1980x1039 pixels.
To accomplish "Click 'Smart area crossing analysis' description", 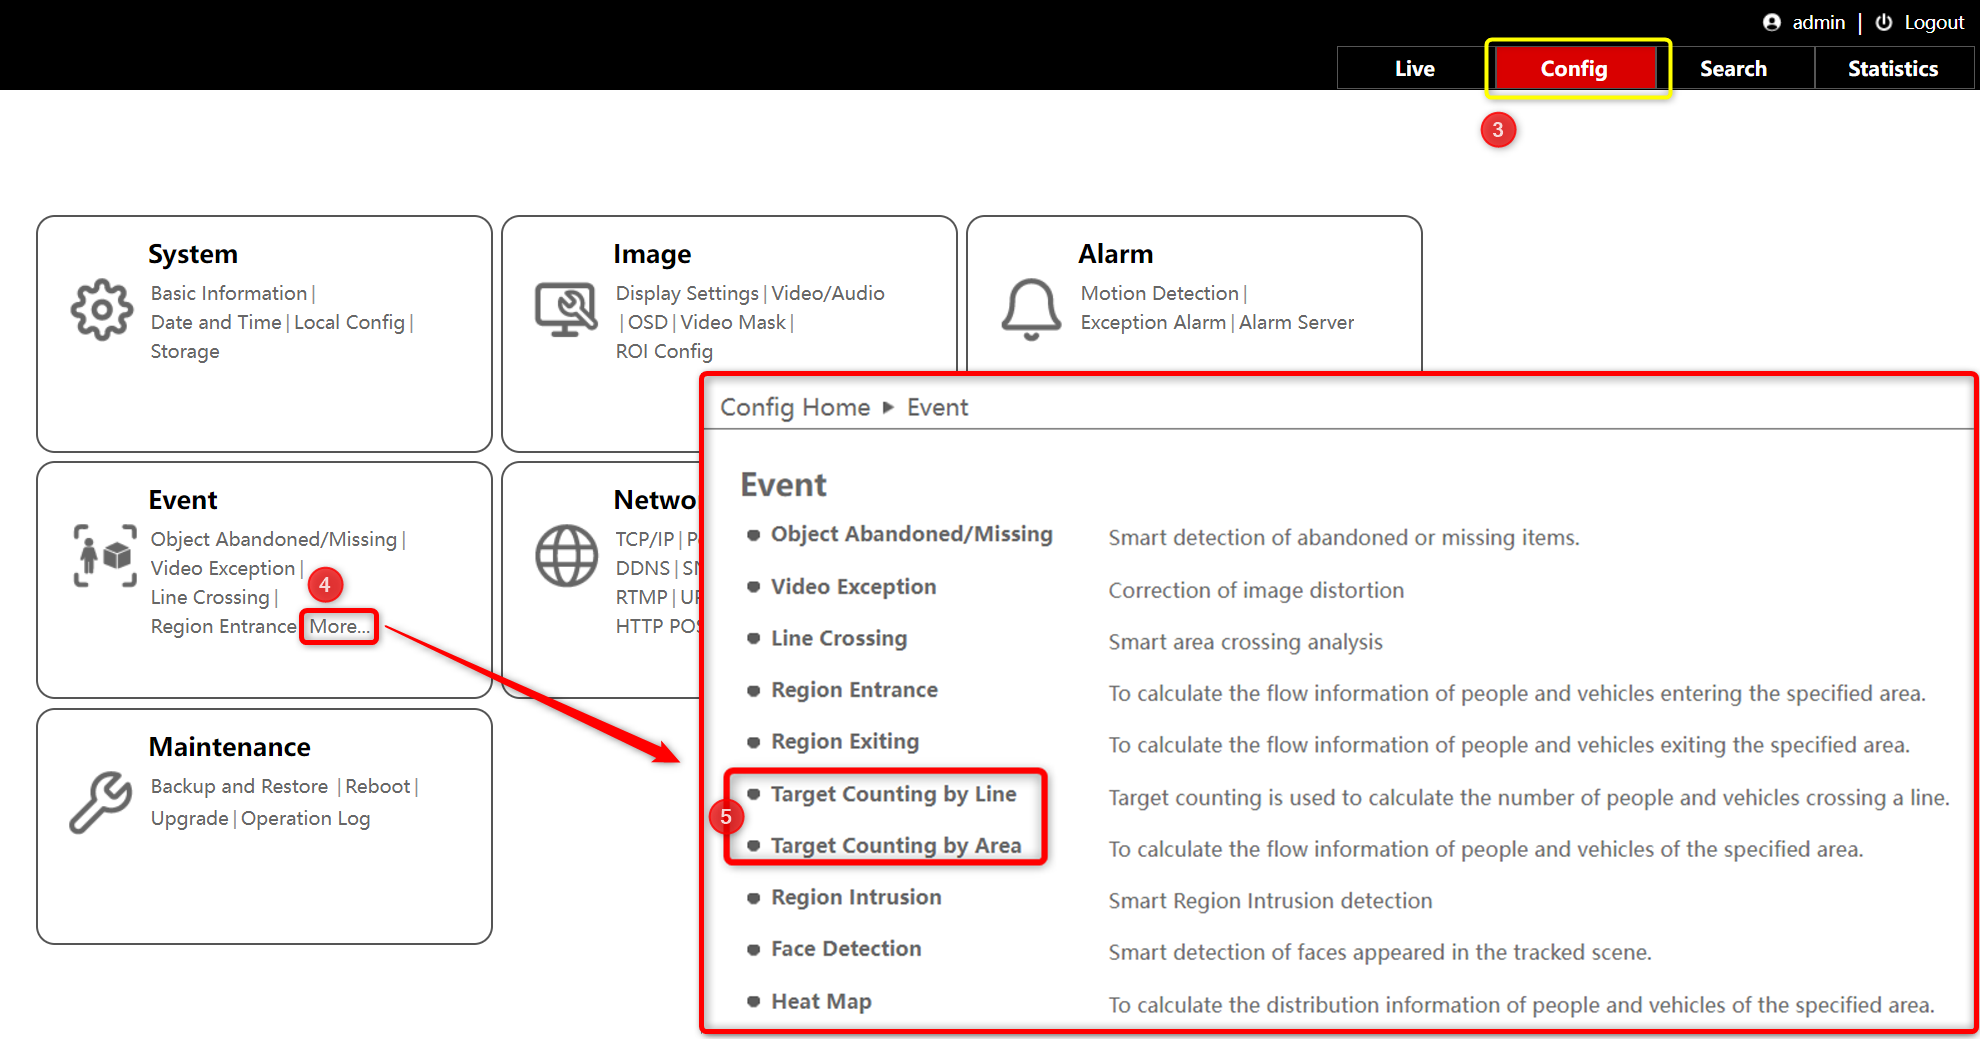I will [1245, 642].
